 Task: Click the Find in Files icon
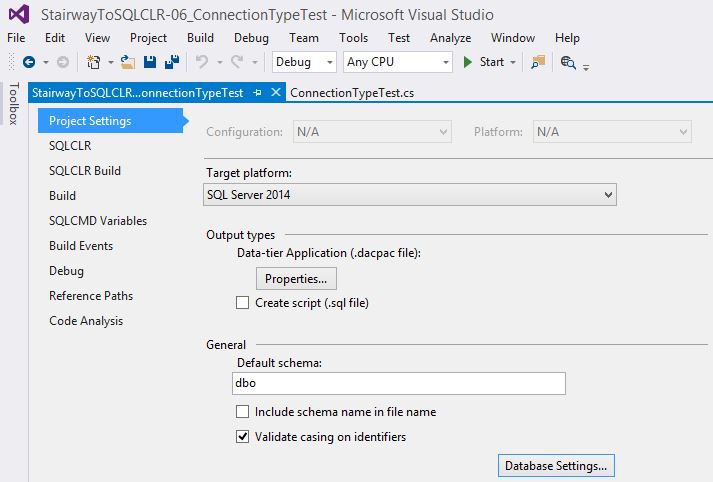click(539, 62)
